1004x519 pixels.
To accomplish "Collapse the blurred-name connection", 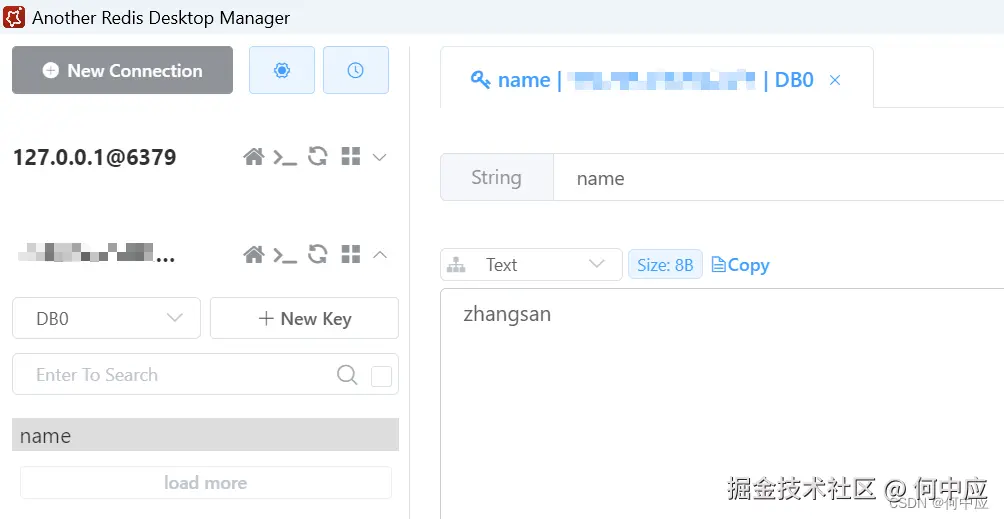I will (x=380, y=255).
